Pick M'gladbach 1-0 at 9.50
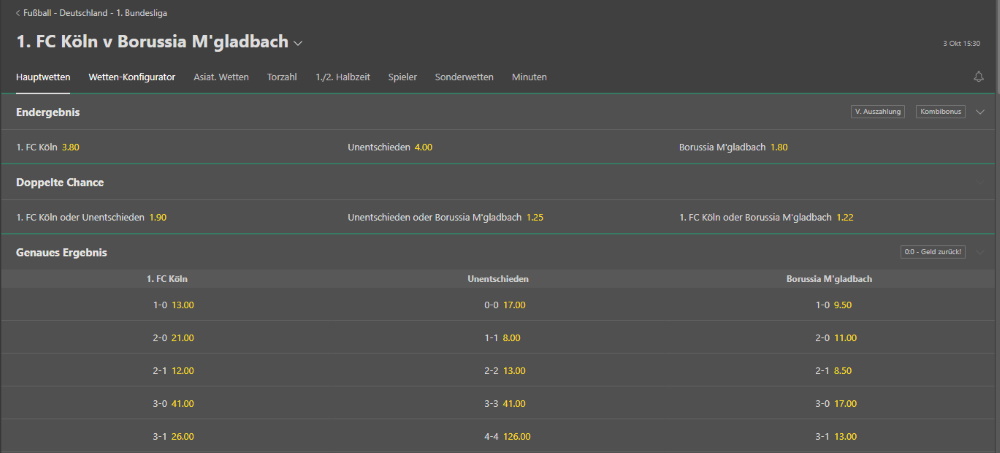The image size is (1000, 453). pyautogui.click(x=834, y=305)
